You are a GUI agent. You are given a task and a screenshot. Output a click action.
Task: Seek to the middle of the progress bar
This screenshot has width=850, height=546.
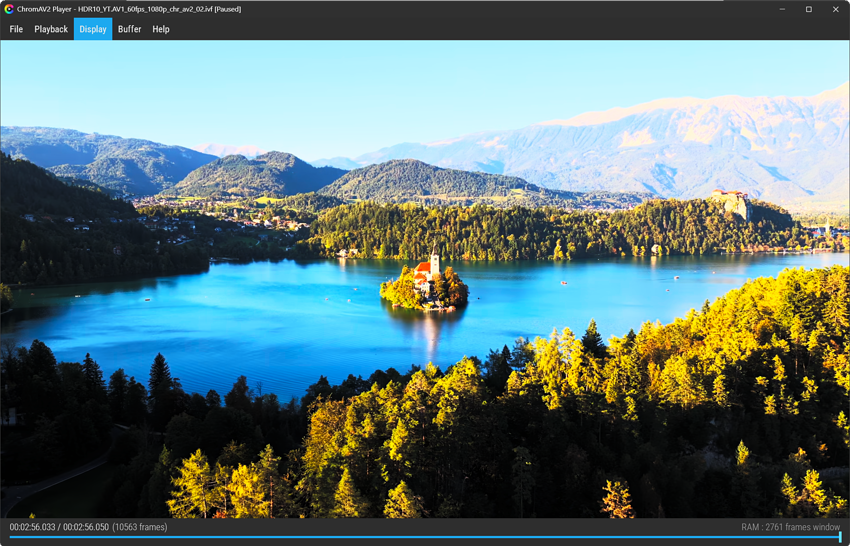(425, 537)
